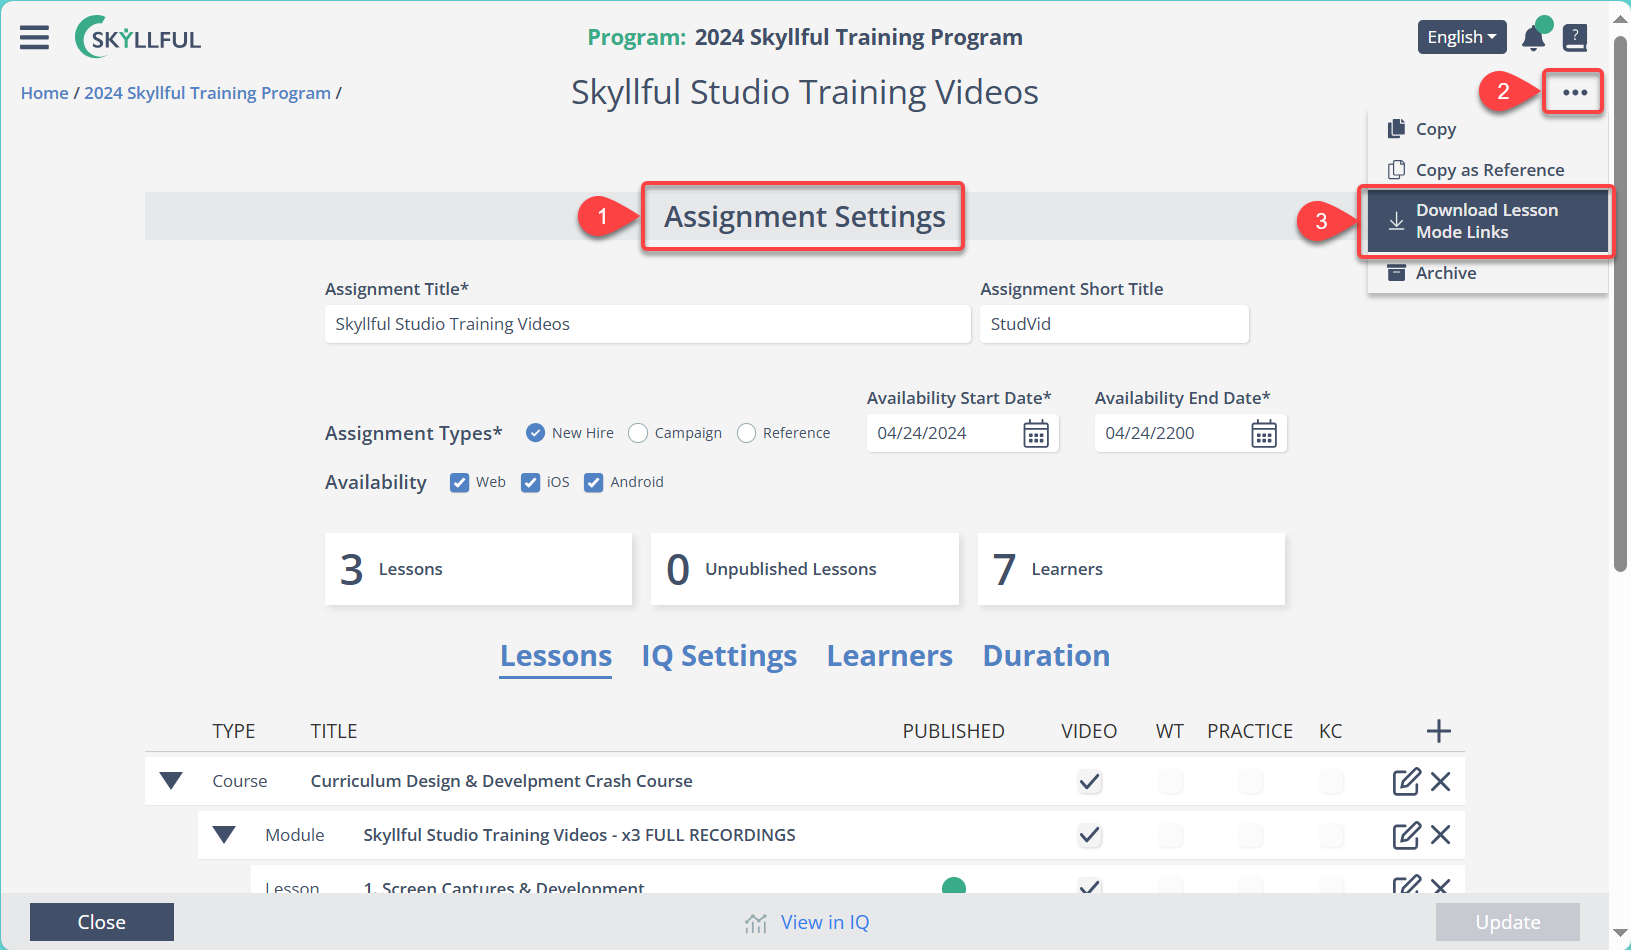The height and width of the screenshot is (950, 1631).
Task: Toggle the Web availability checkbox
Action: pyautogui.click(x=459, y=482)
